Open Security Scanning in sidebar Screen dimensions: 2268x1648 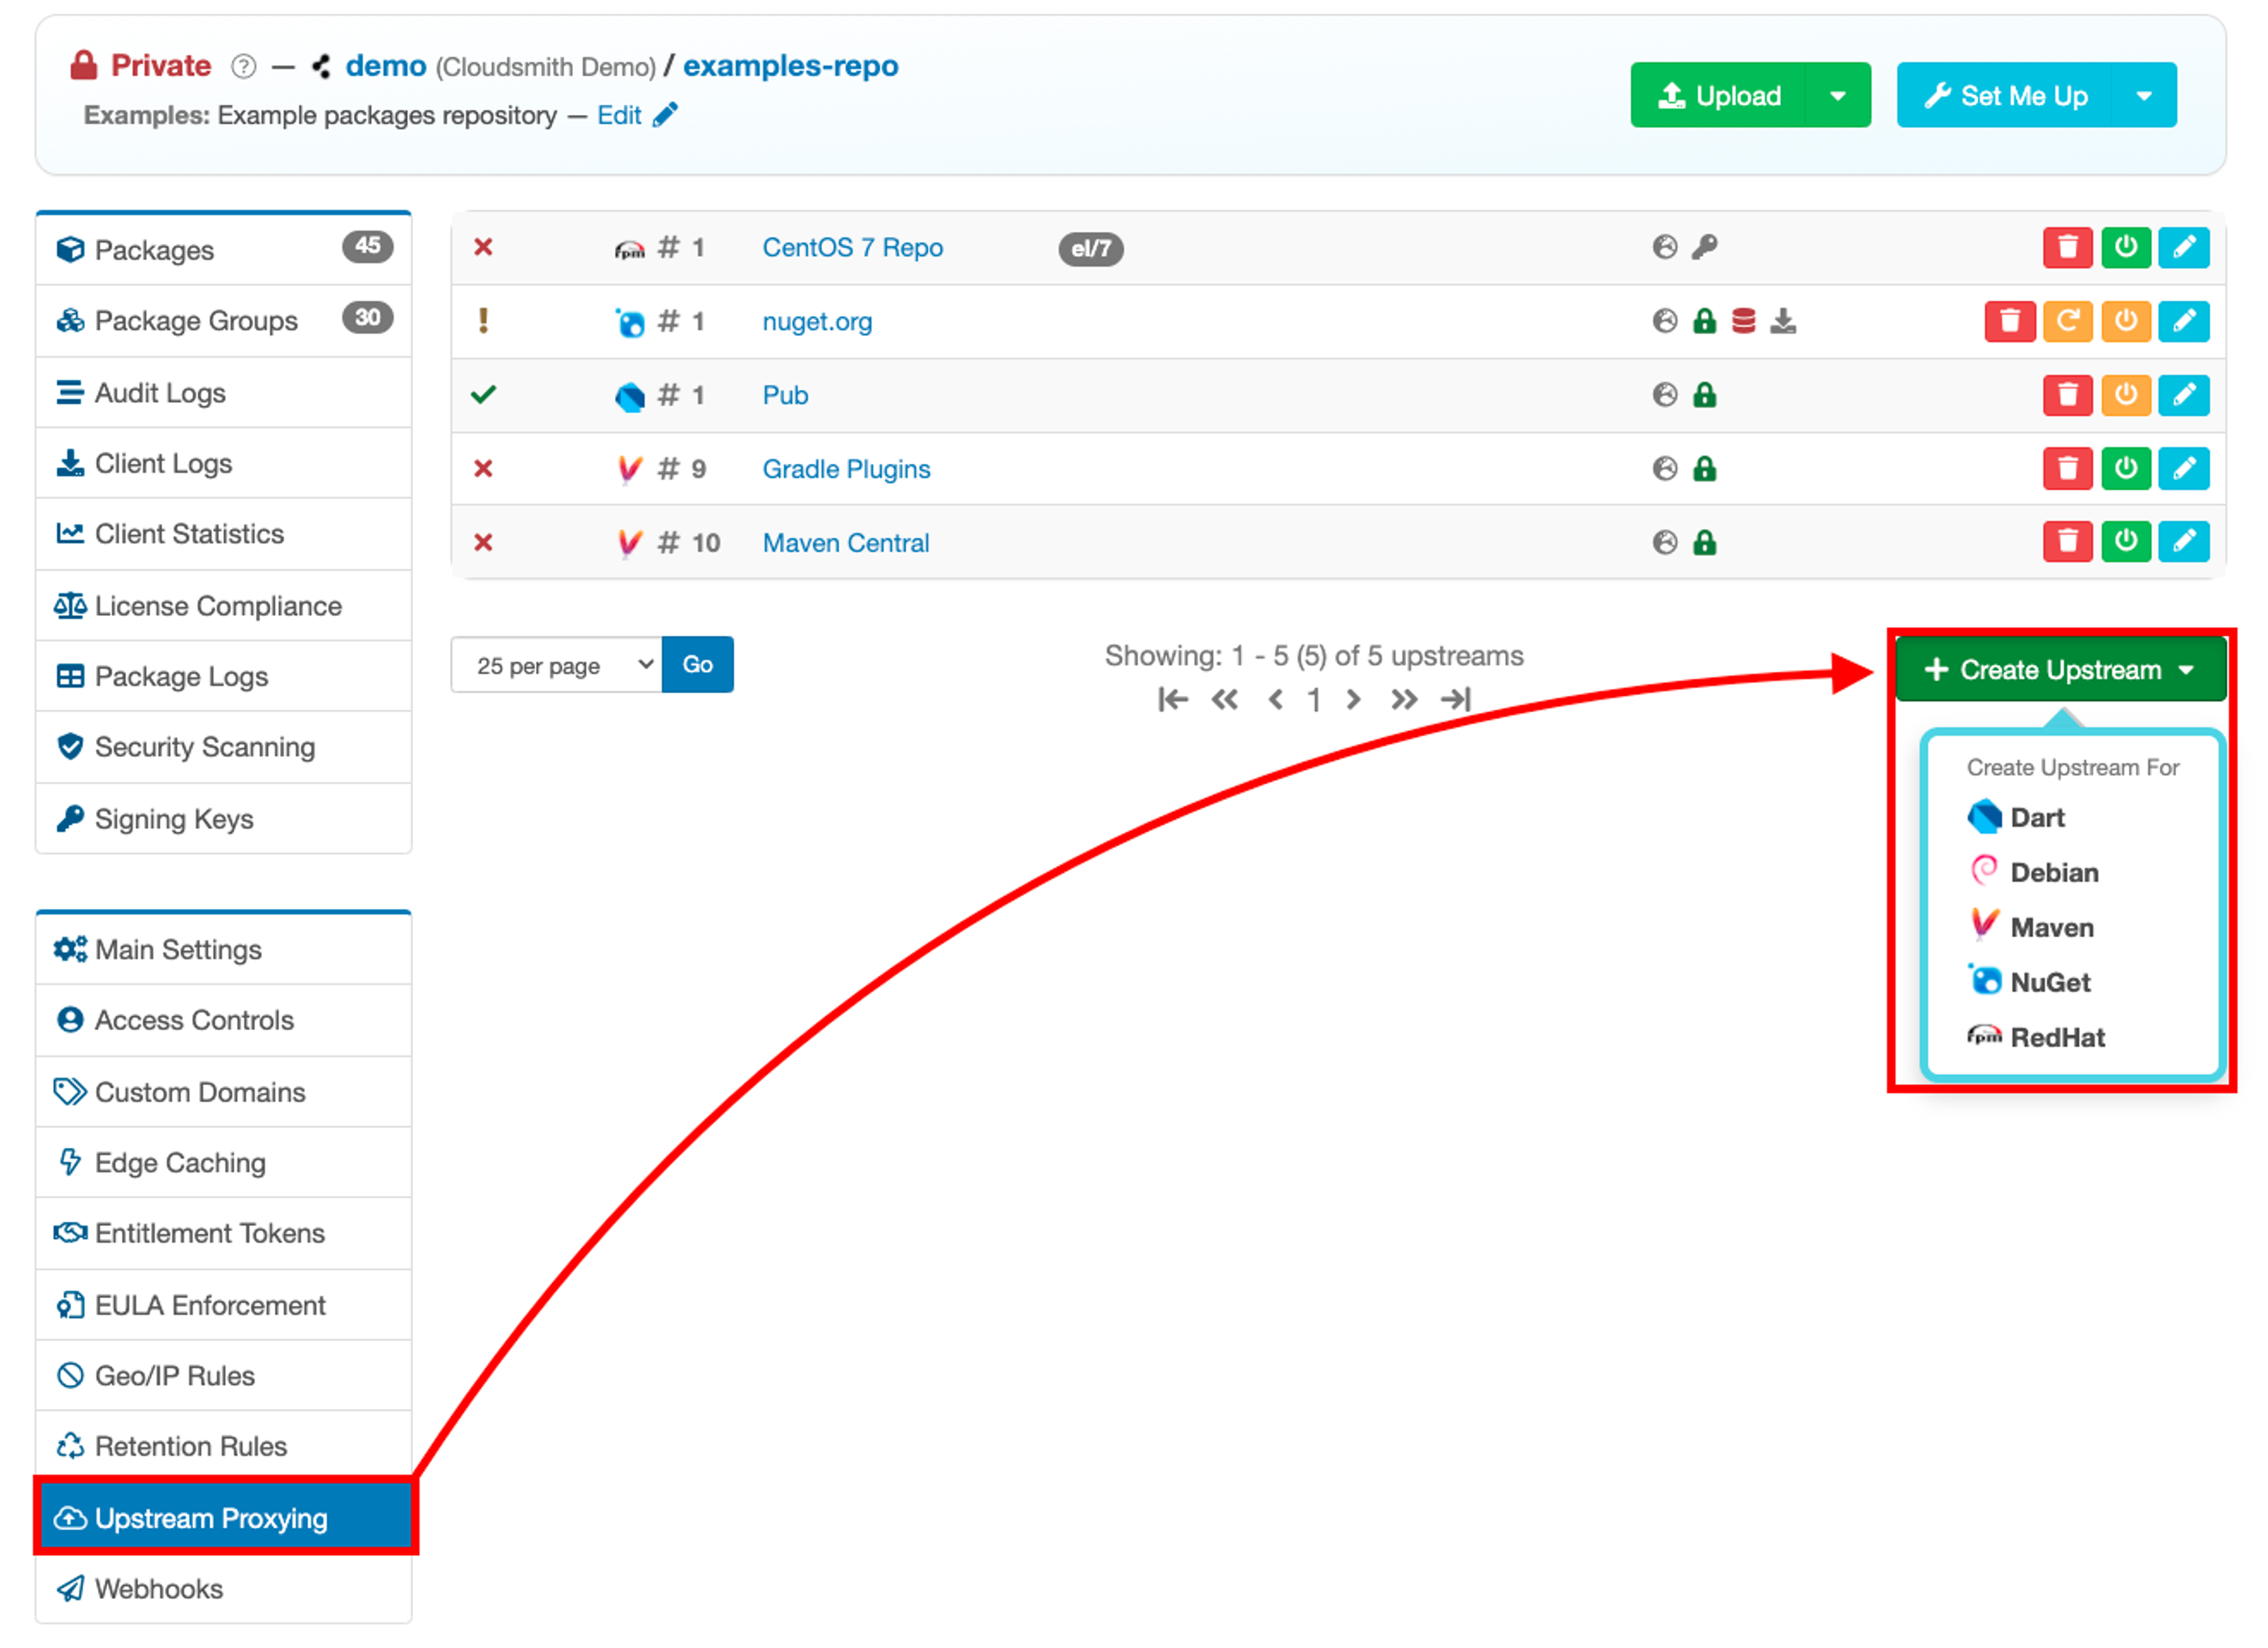point(204,748)
